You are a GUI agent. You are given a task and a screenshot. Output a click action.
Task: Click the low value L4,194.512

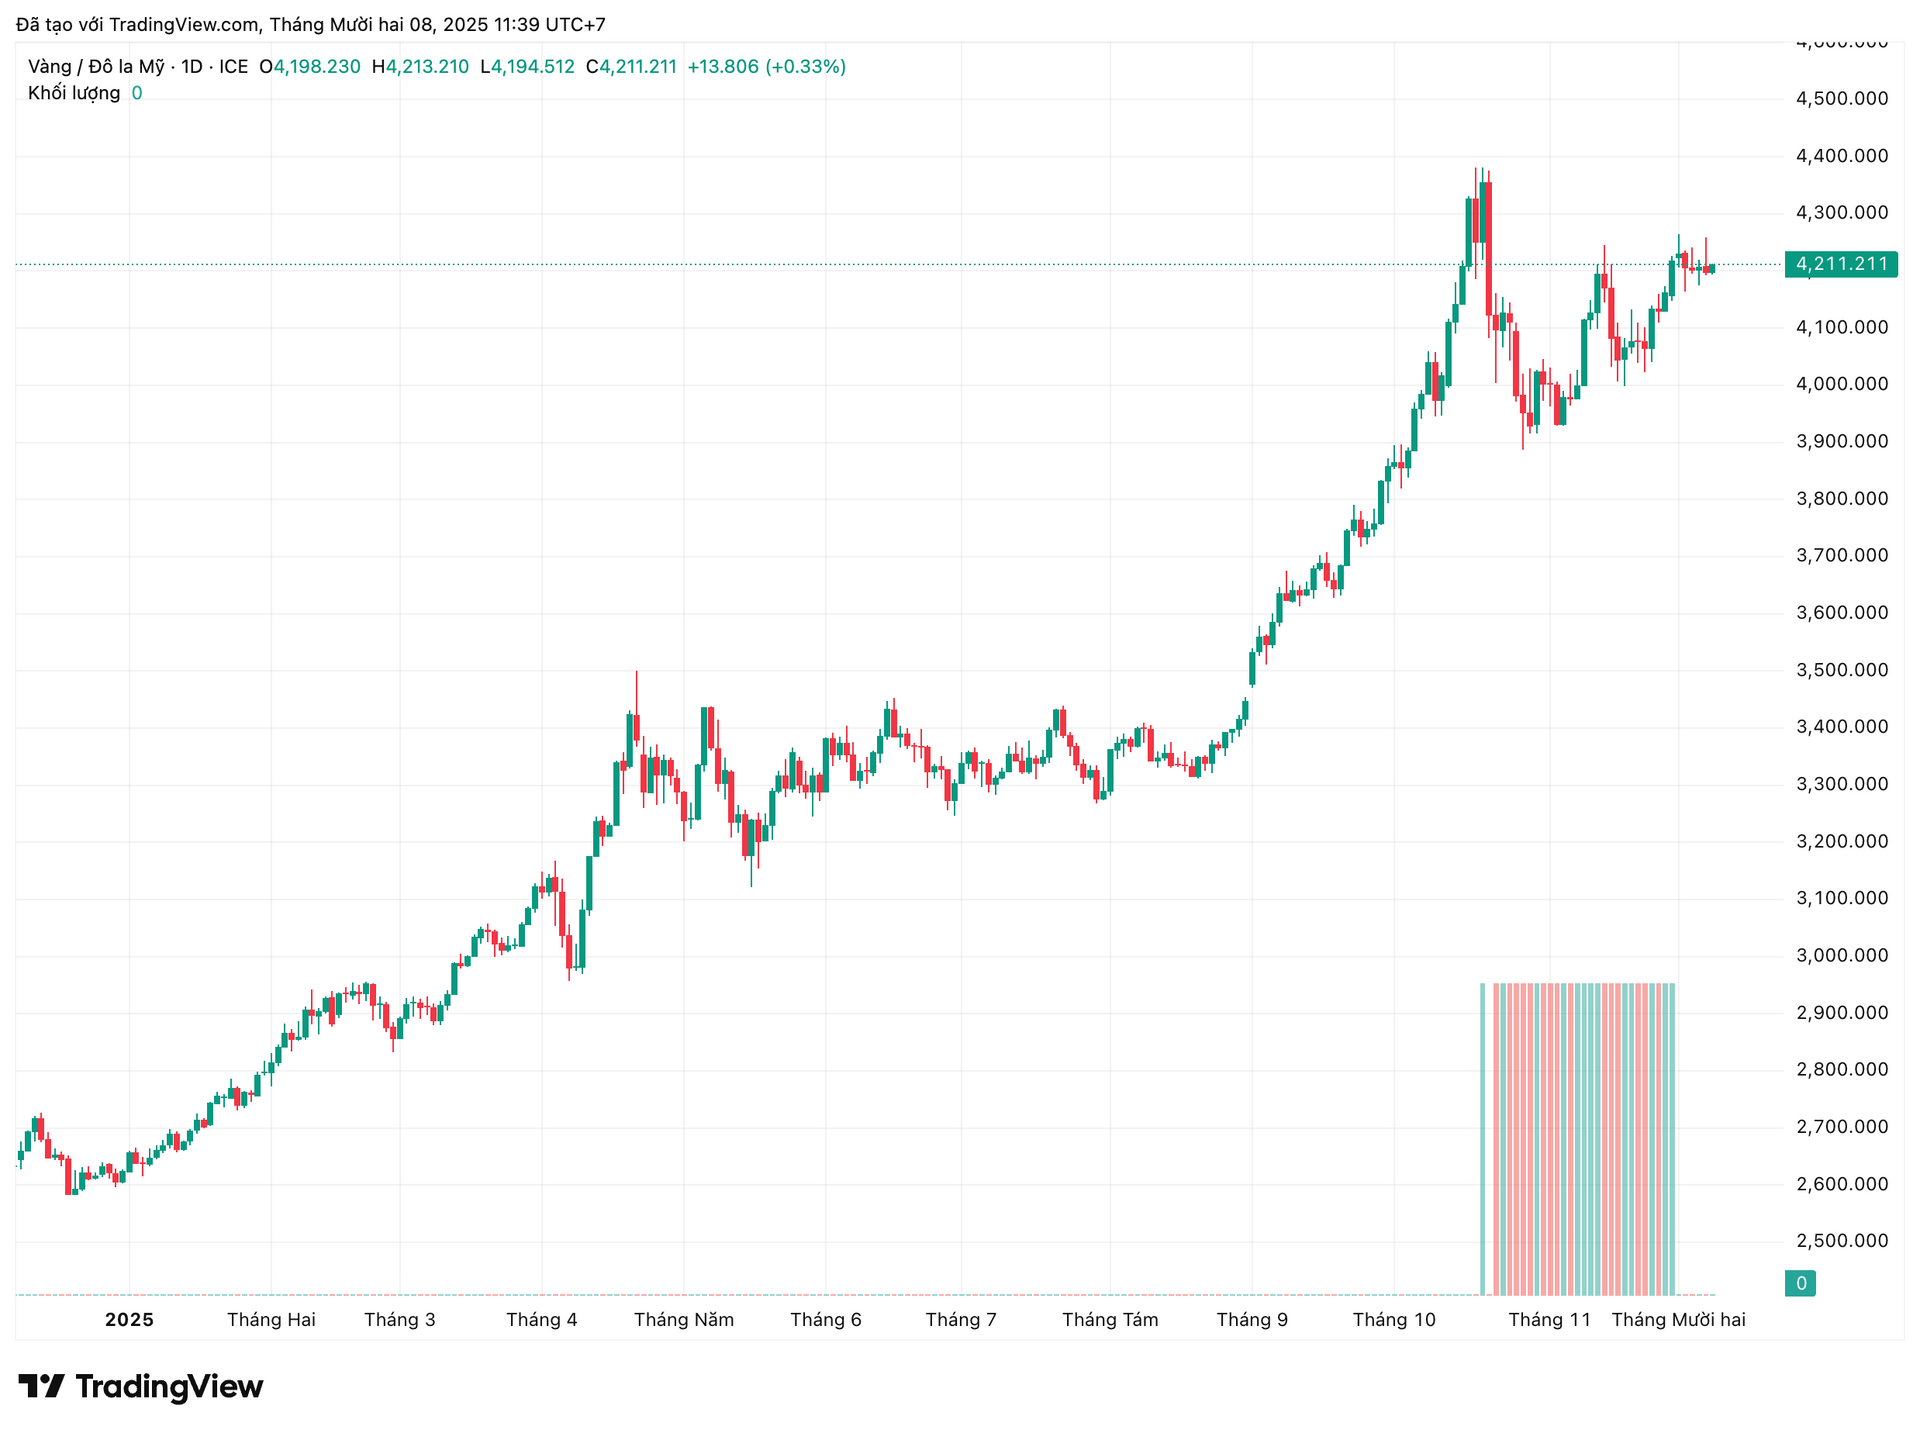(x=528, y=66)
